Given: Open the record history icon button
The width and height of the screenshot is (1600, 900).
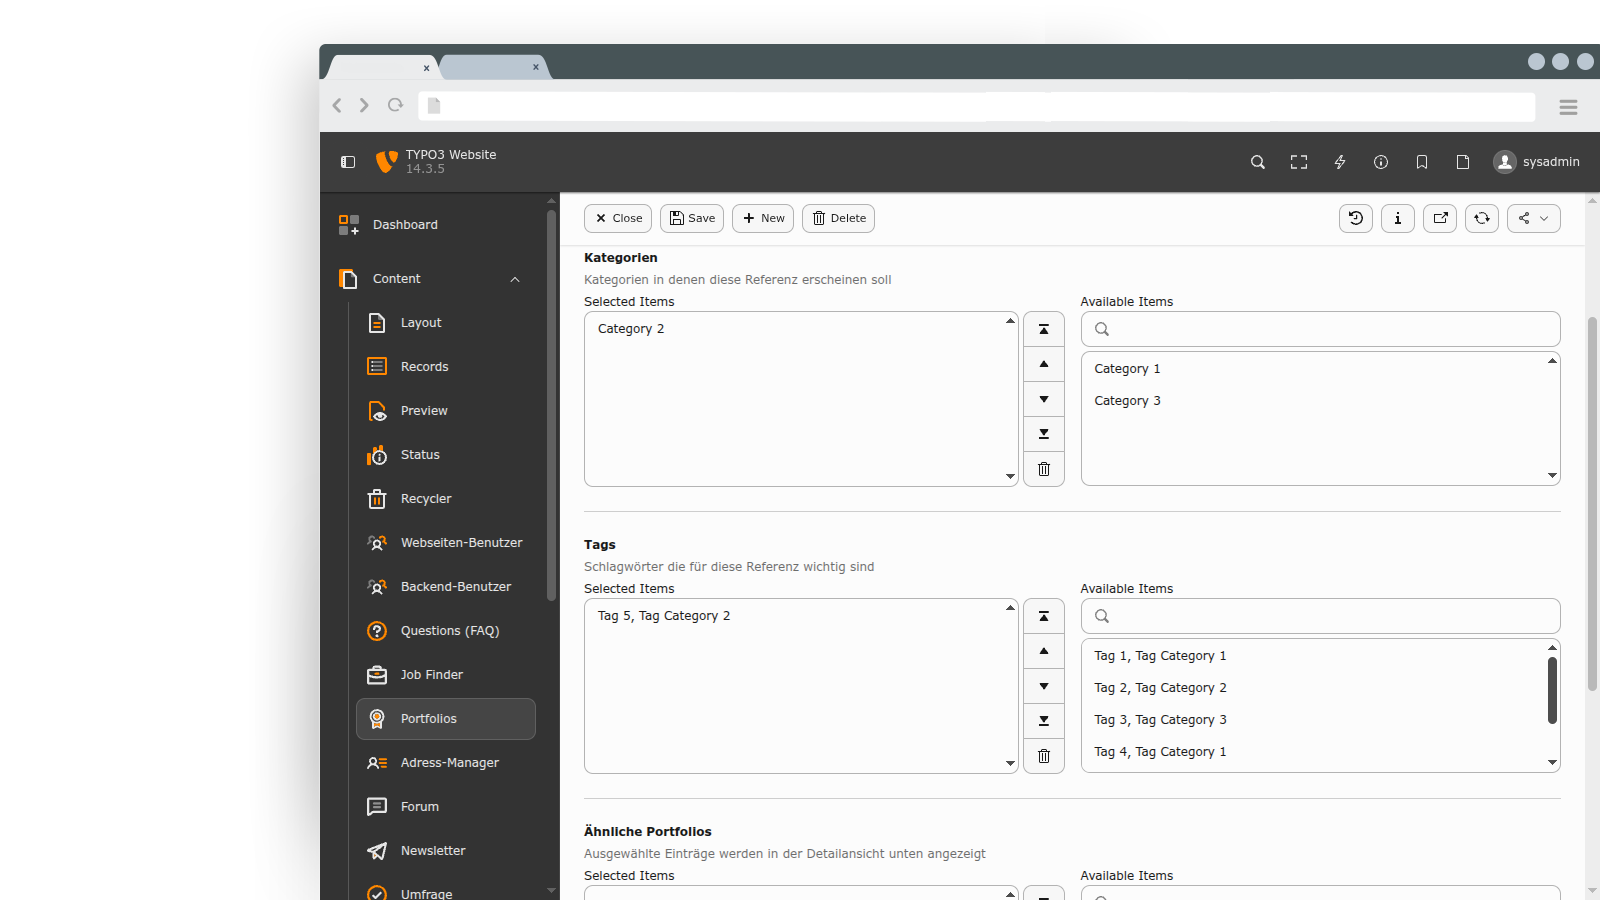Looking at the screenshot, I should (1356, 218).
